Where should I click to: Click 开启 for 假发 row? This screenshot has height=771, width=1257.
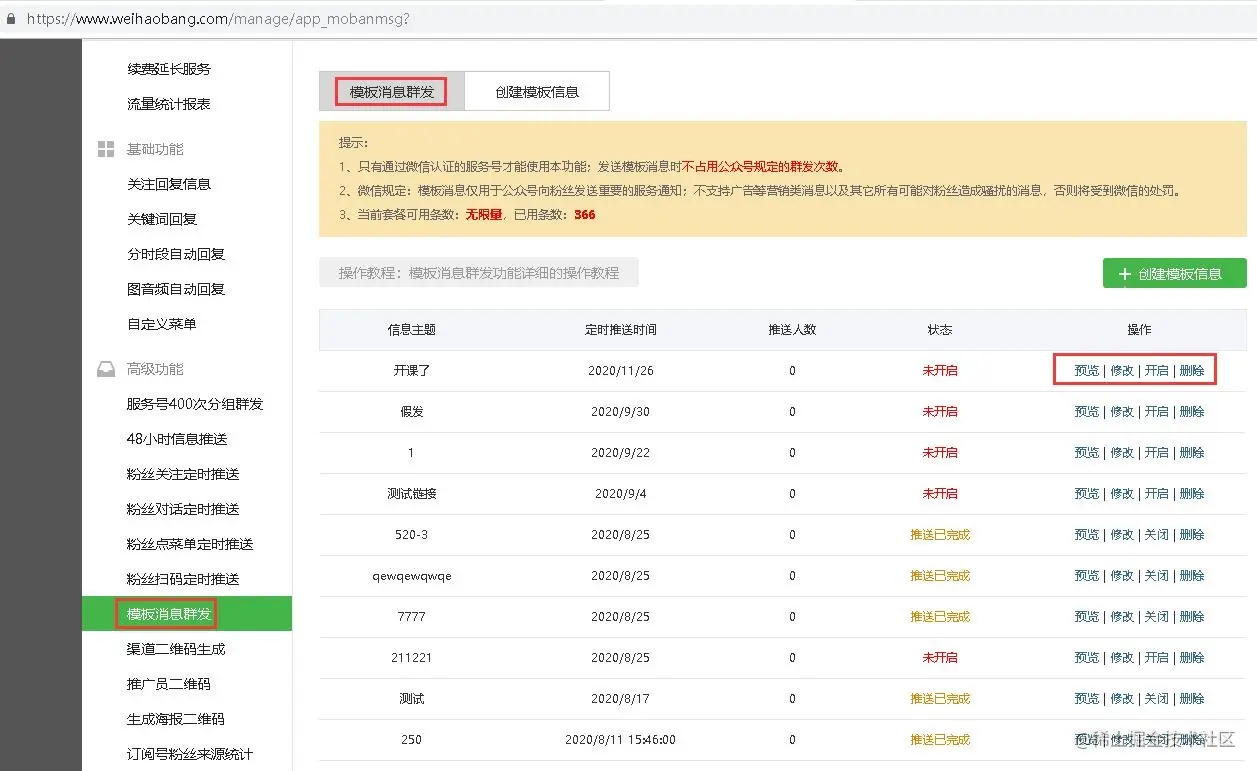[1157, 411]
